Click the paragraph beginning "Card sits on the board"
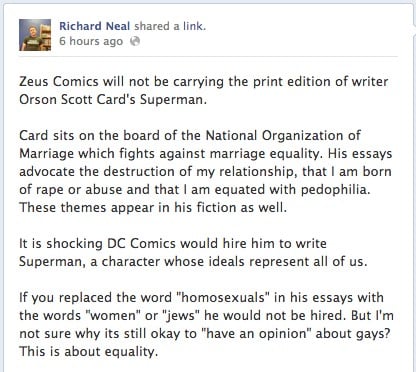 click(x=206, y=171)
